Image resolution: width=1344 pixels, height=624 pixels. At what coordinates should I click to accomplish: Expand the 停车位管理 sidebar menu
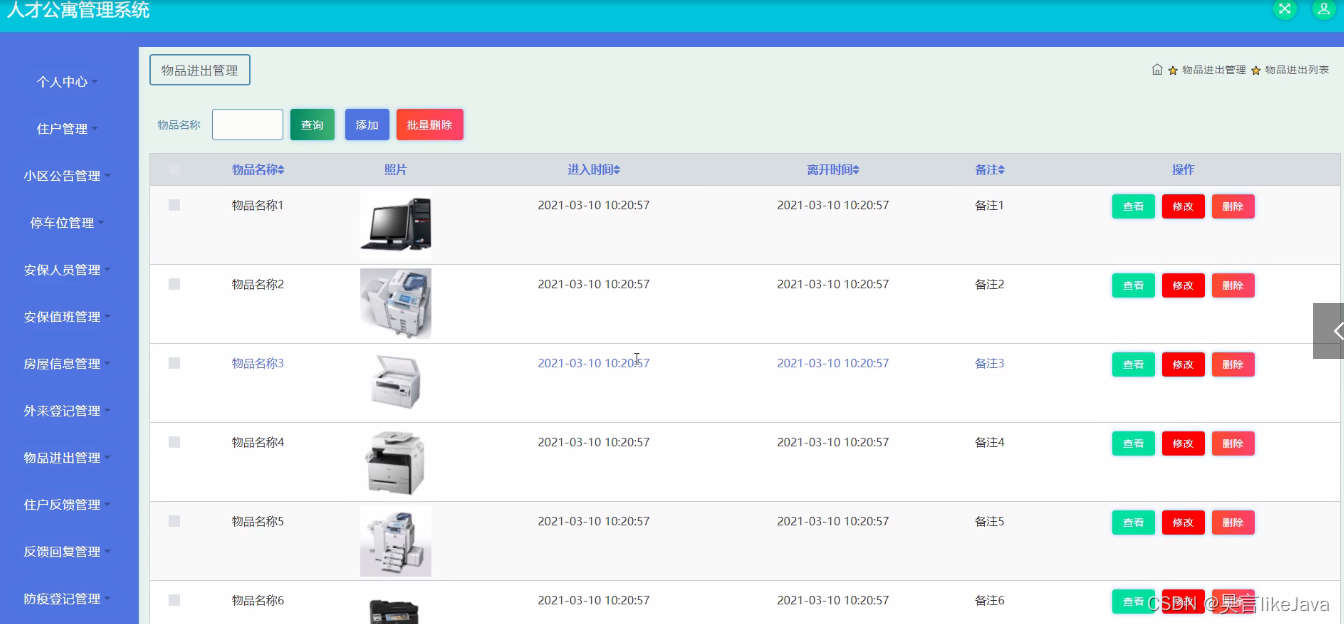point(68,223)
